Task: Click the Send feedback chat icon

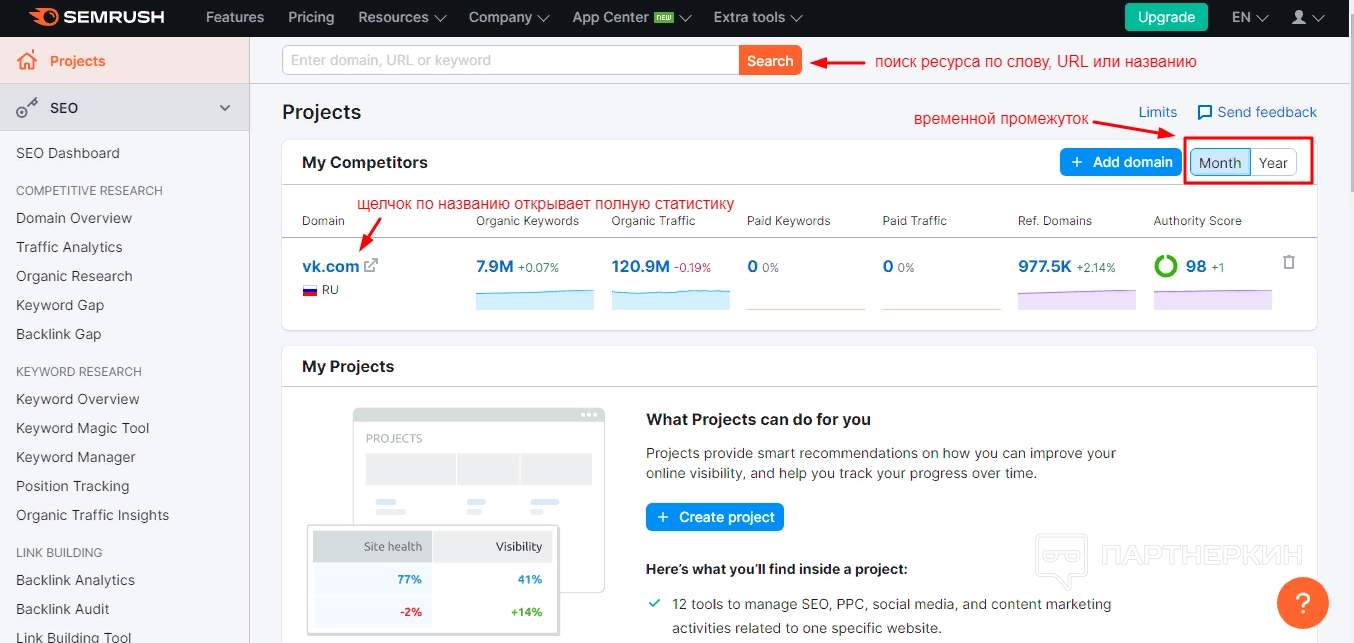Action: (x=1205, y=112)
